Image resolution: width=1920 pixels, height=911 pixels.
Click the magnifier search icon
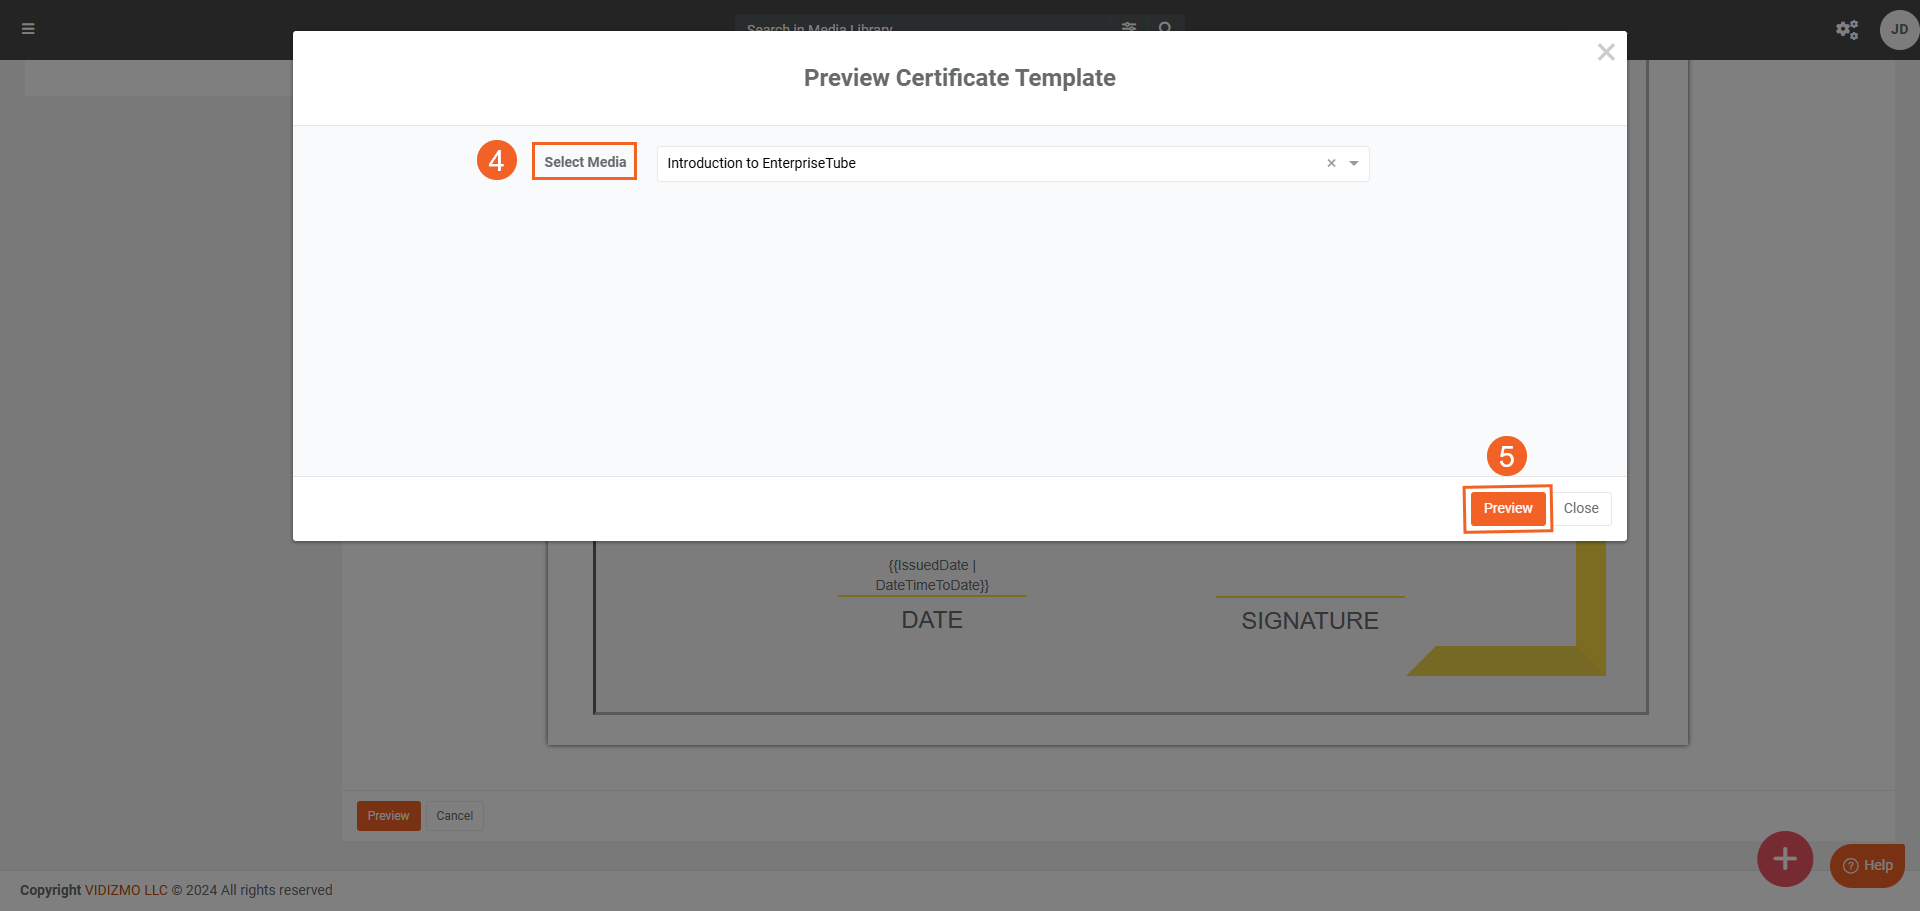pos(1165,27)
